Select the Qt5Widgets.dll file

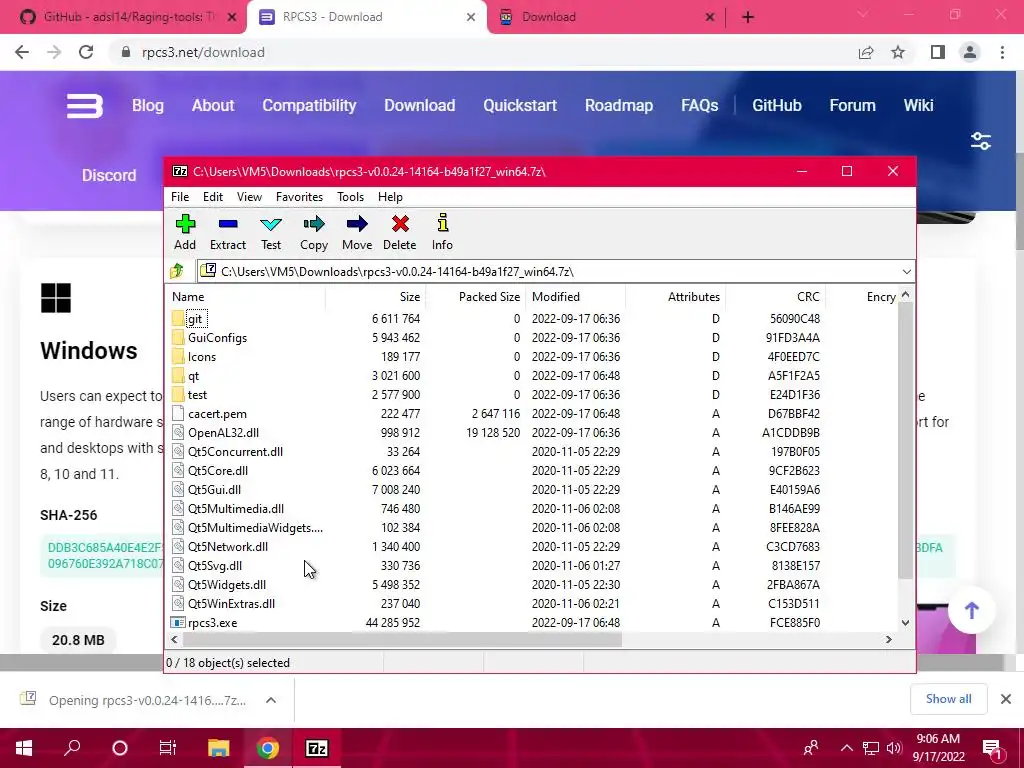tap(227, 584)
